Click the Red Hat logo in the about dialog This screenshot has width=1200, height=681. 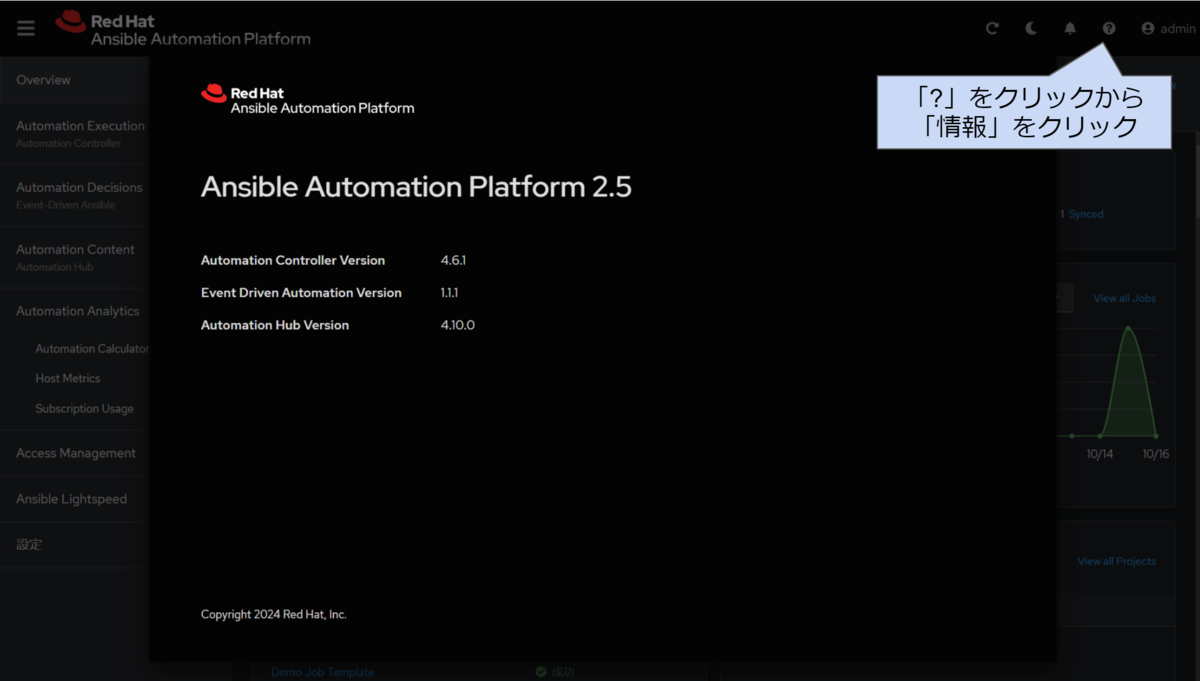pyautogui.click(x=307, y=100)
